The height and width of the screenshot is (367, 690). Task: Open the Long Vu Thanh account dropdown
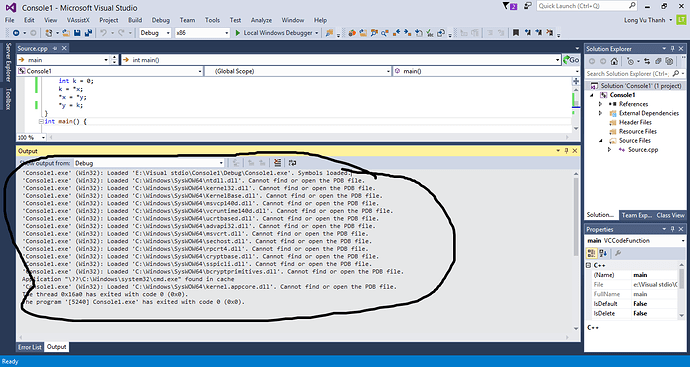pyautogui.click(x=648, y=20)
